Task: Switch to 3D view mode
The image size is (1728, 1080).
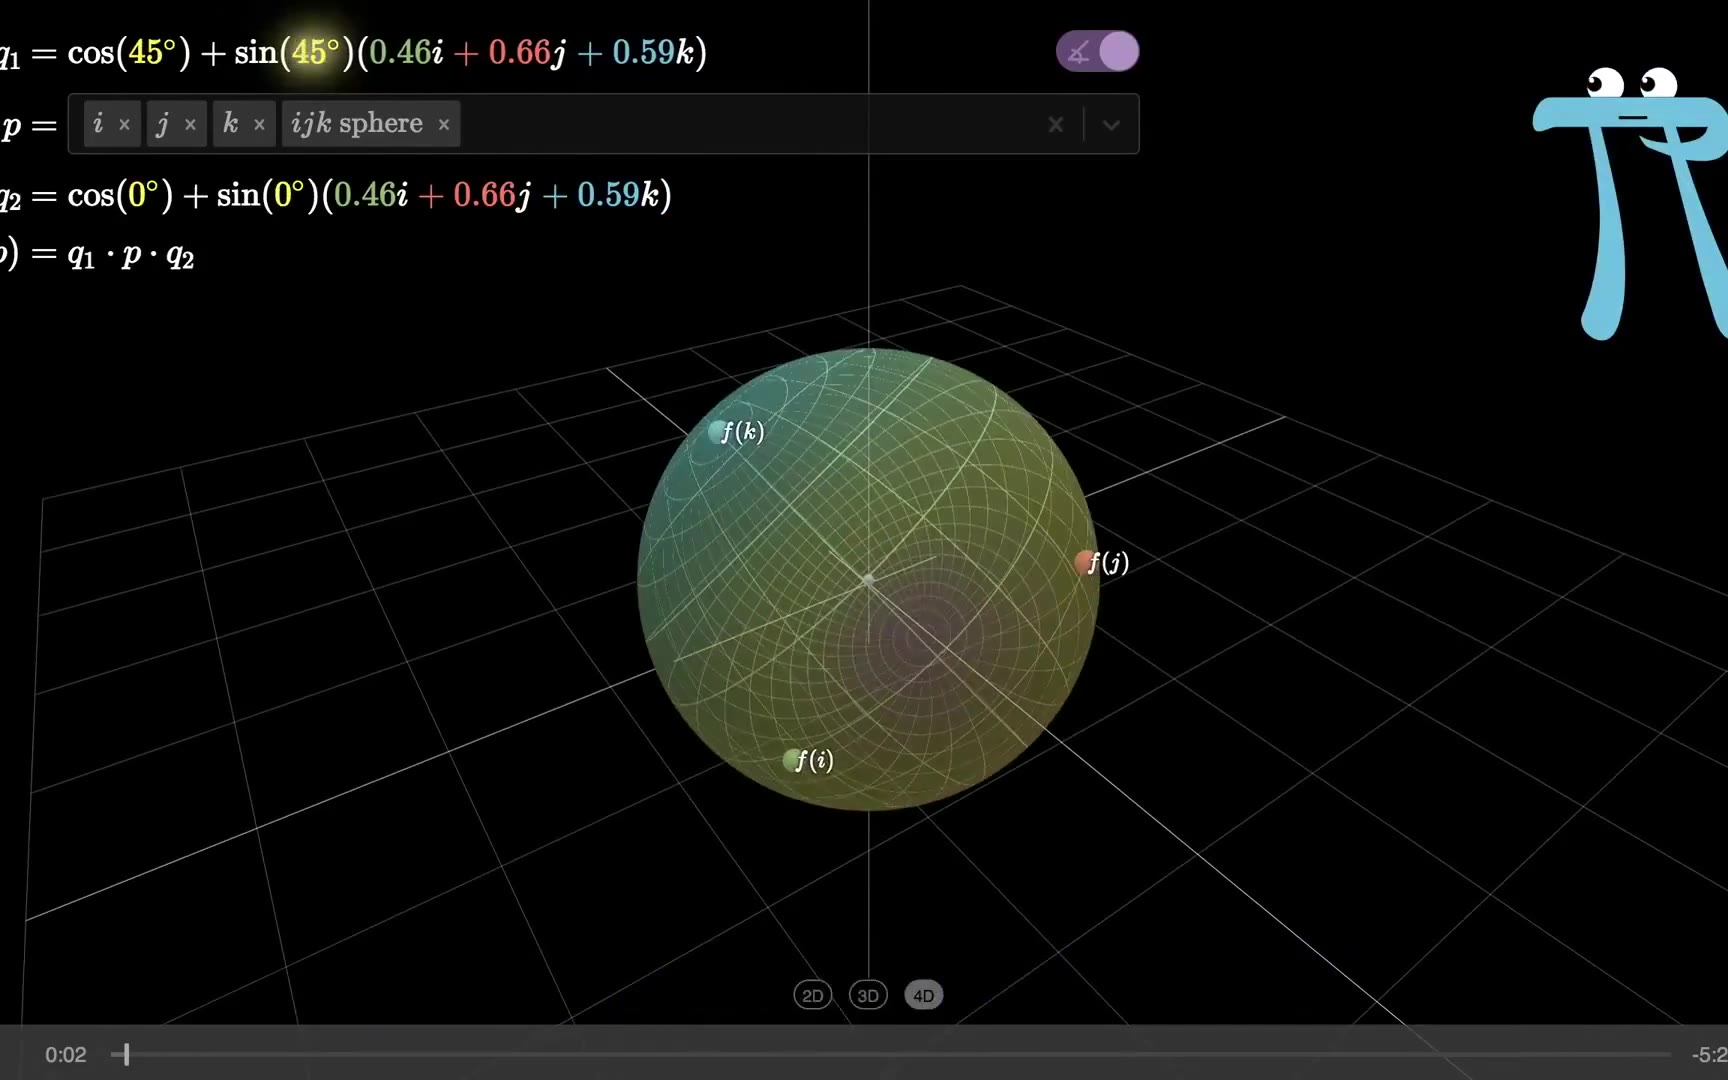Action: pyautogui.click(x=868, y=995)
